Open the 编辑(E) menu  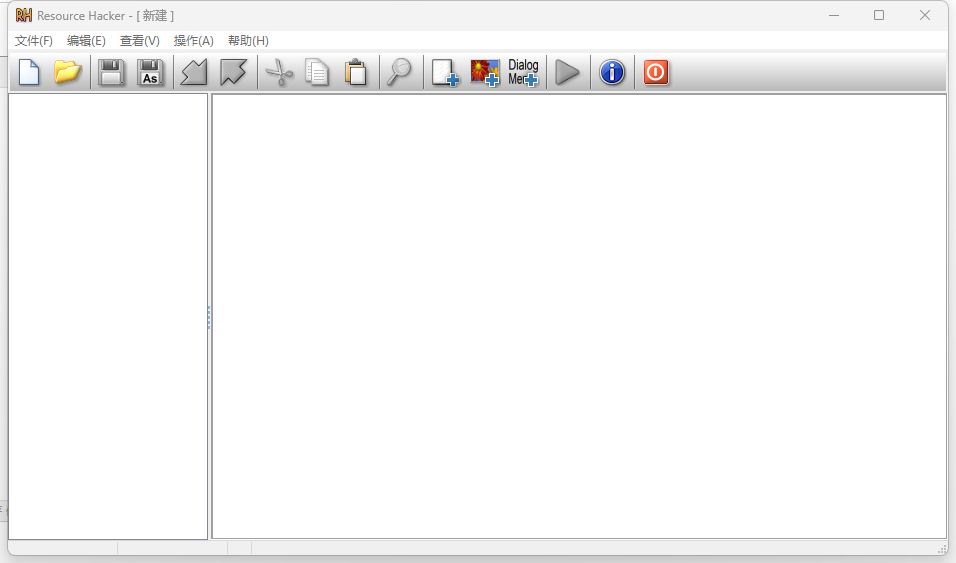click(86, 41)
